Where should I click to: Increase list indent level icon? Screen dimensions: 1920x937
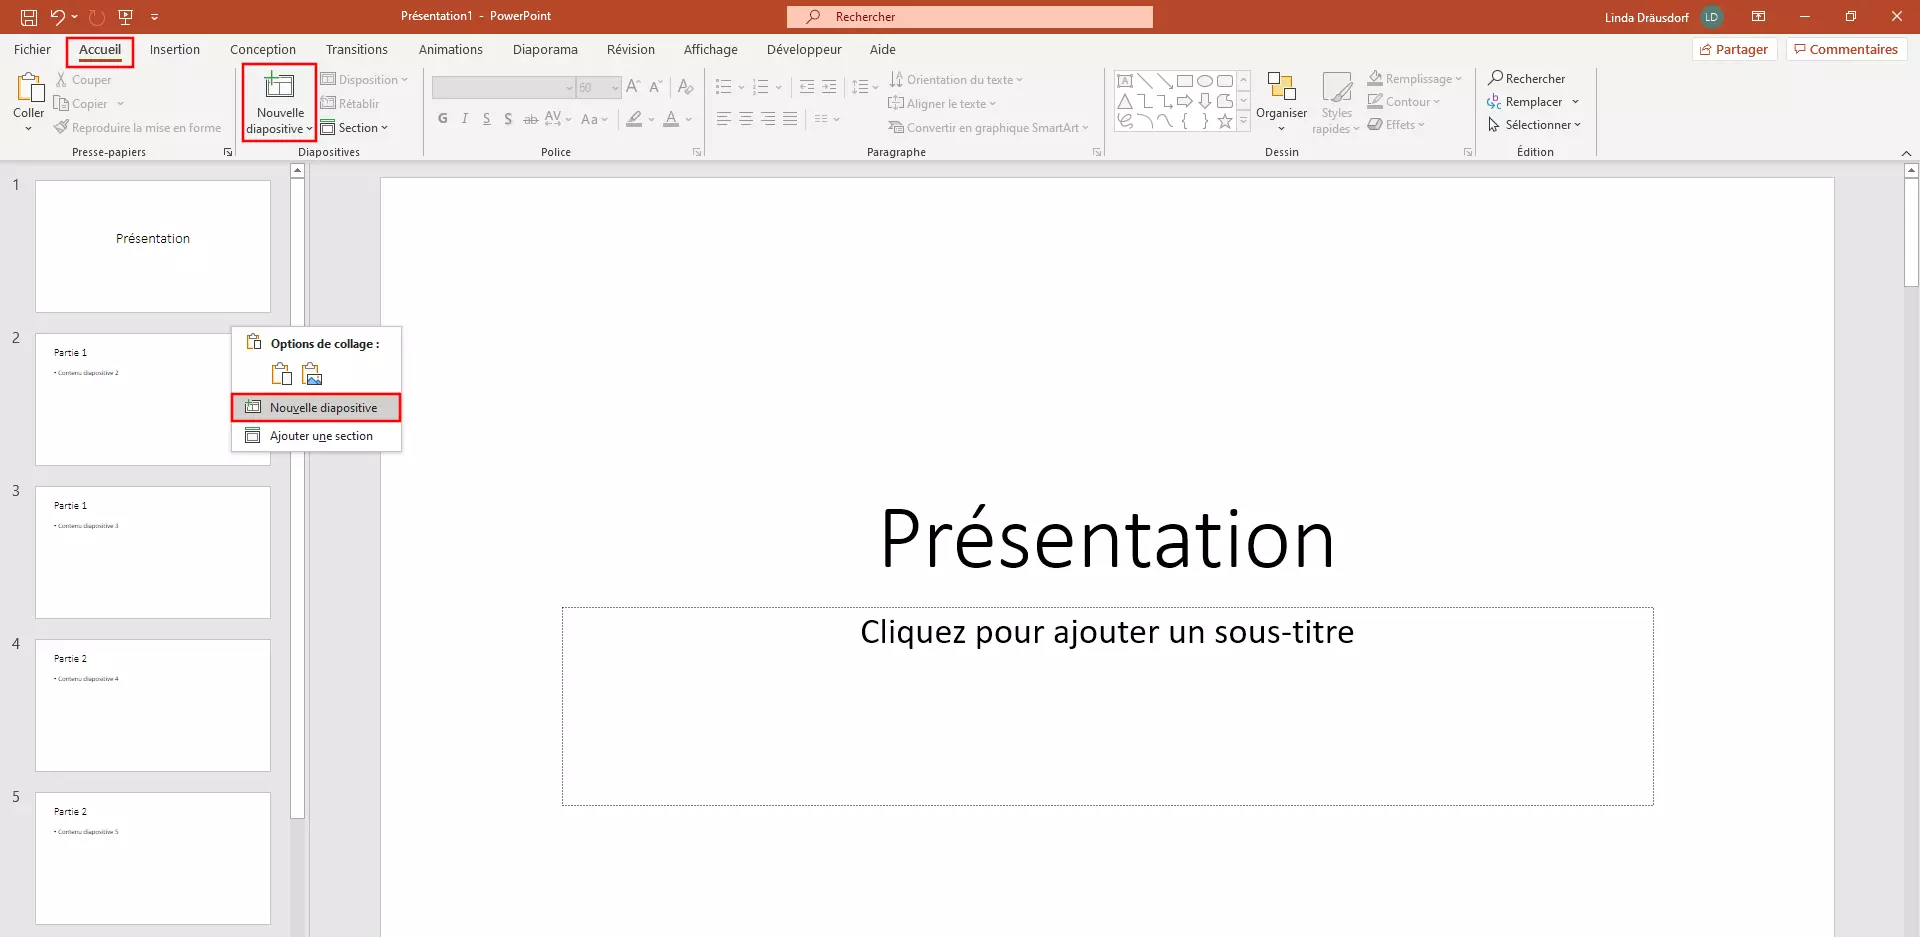(x=829, y=87)
